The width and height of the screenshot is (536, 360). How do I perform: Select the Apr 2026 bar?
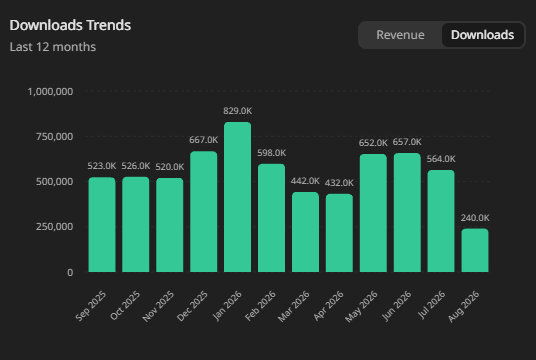click(x=339, y=233)
